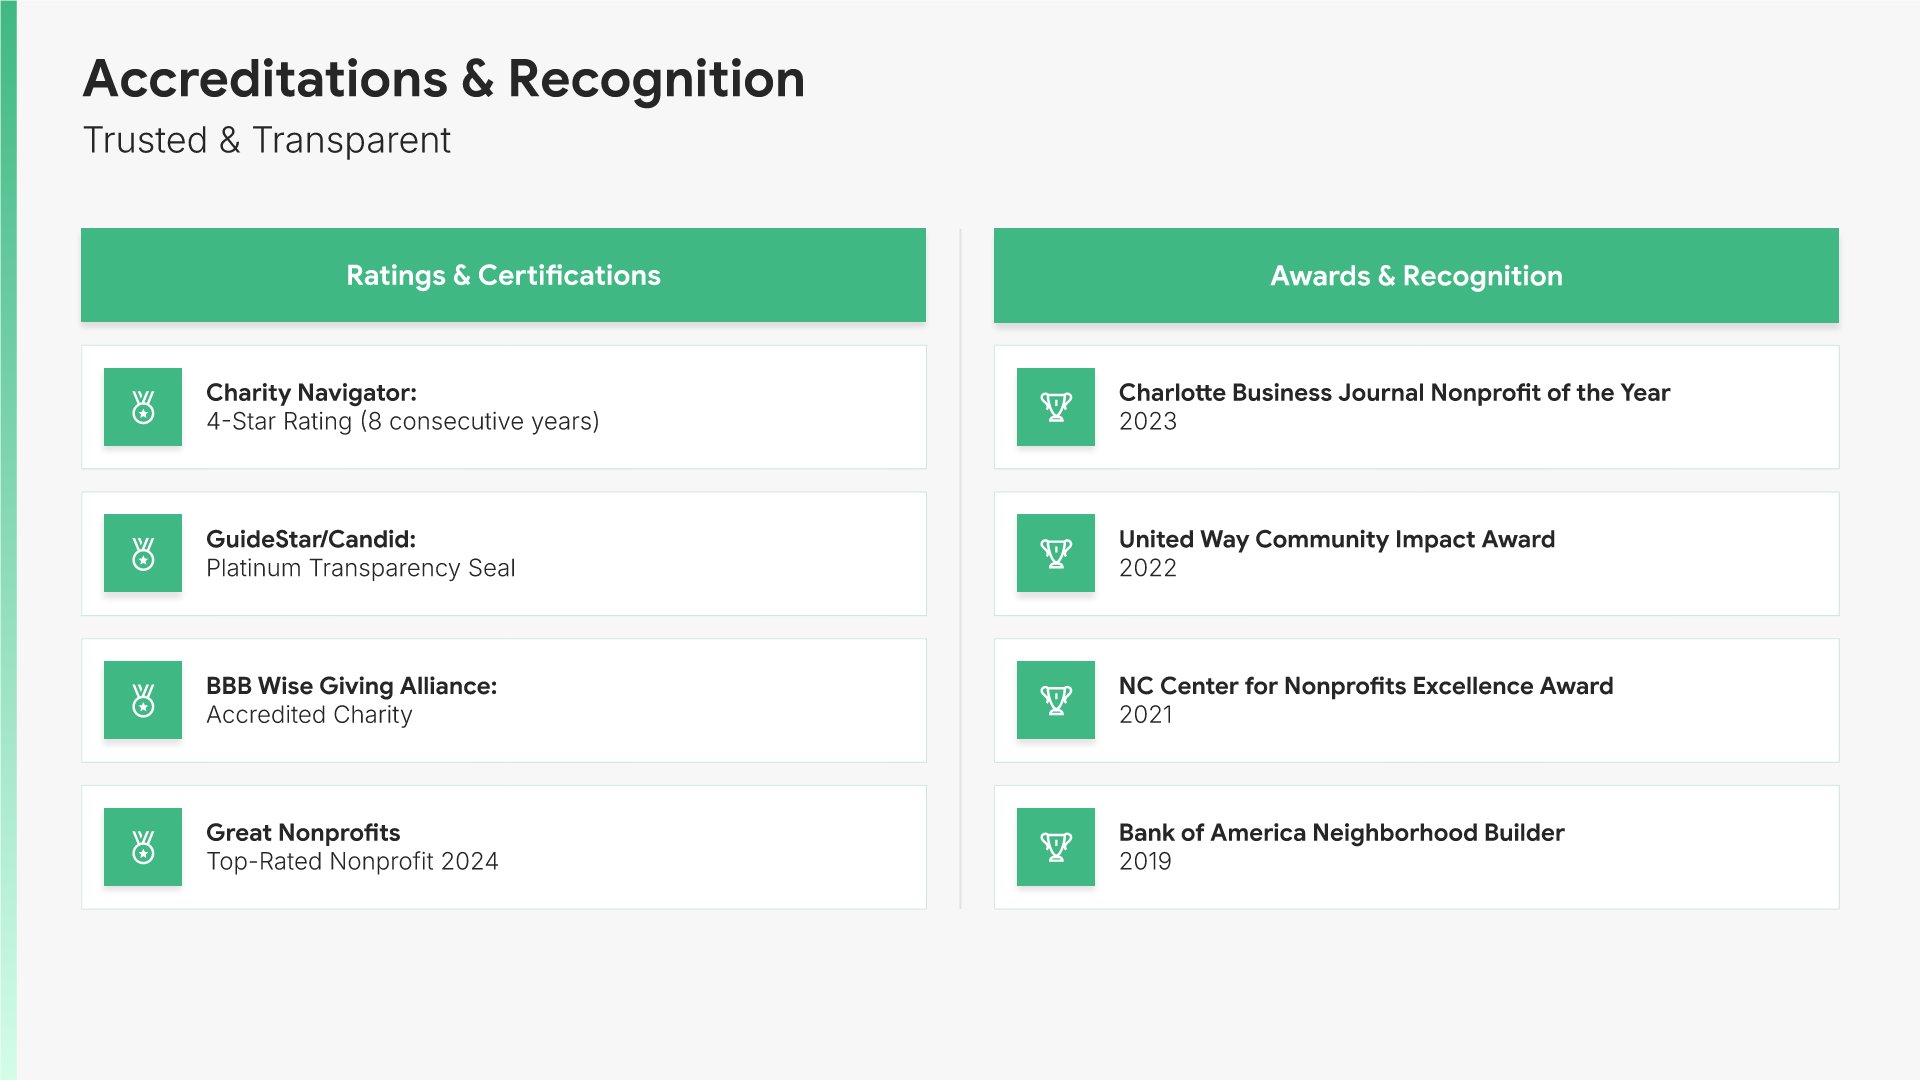Click trophy icon beside Bank of America award
This screenshot has width=1920, height=1080.
[1056, 847]
